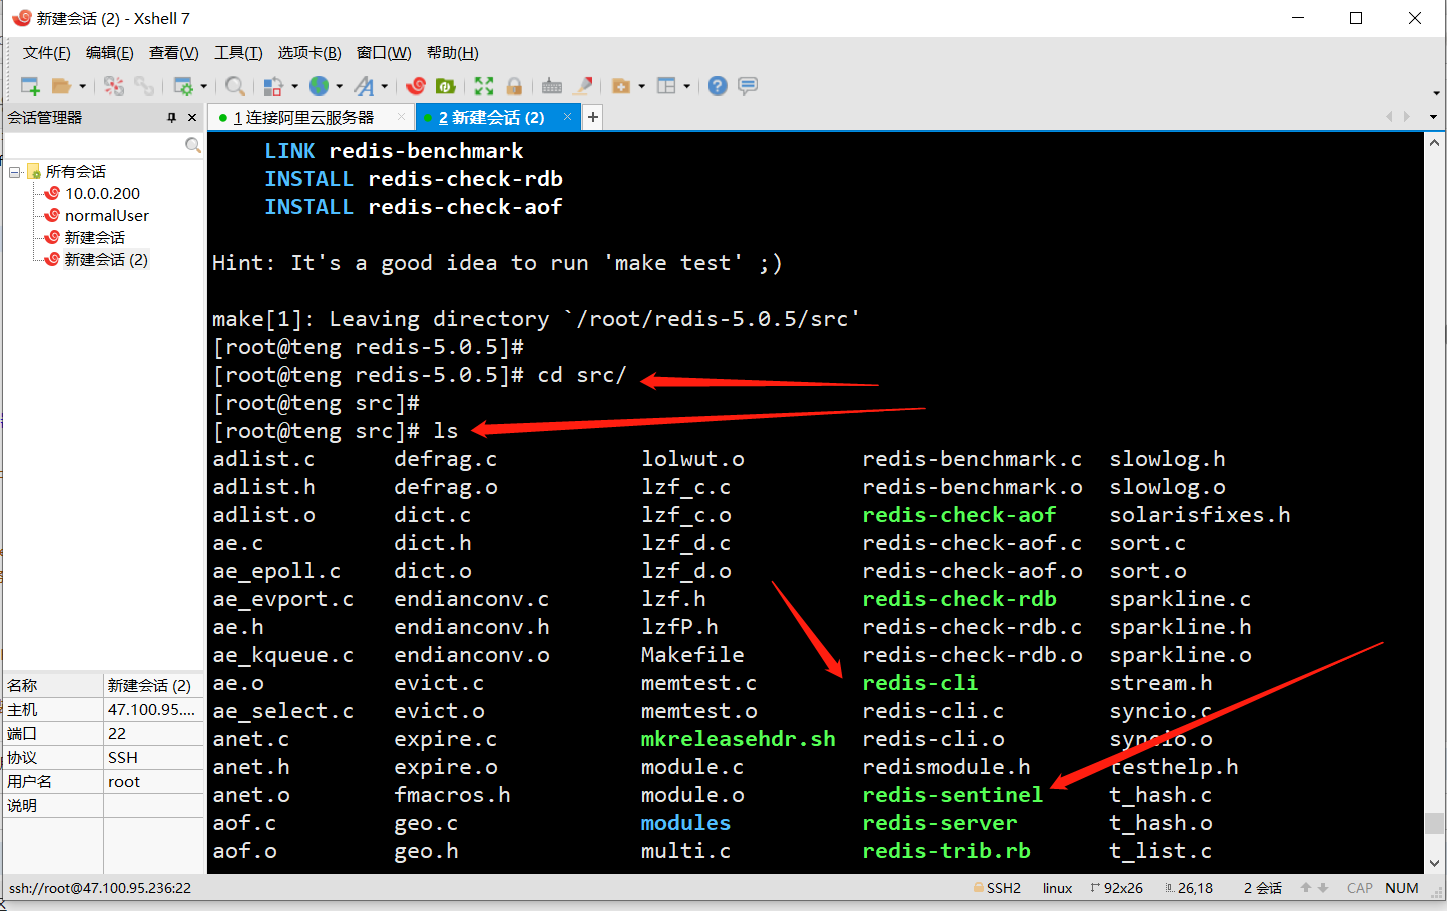Click the new folder plus toolbar icon
Screen dimensions: 1447x911
pos(621,86)
